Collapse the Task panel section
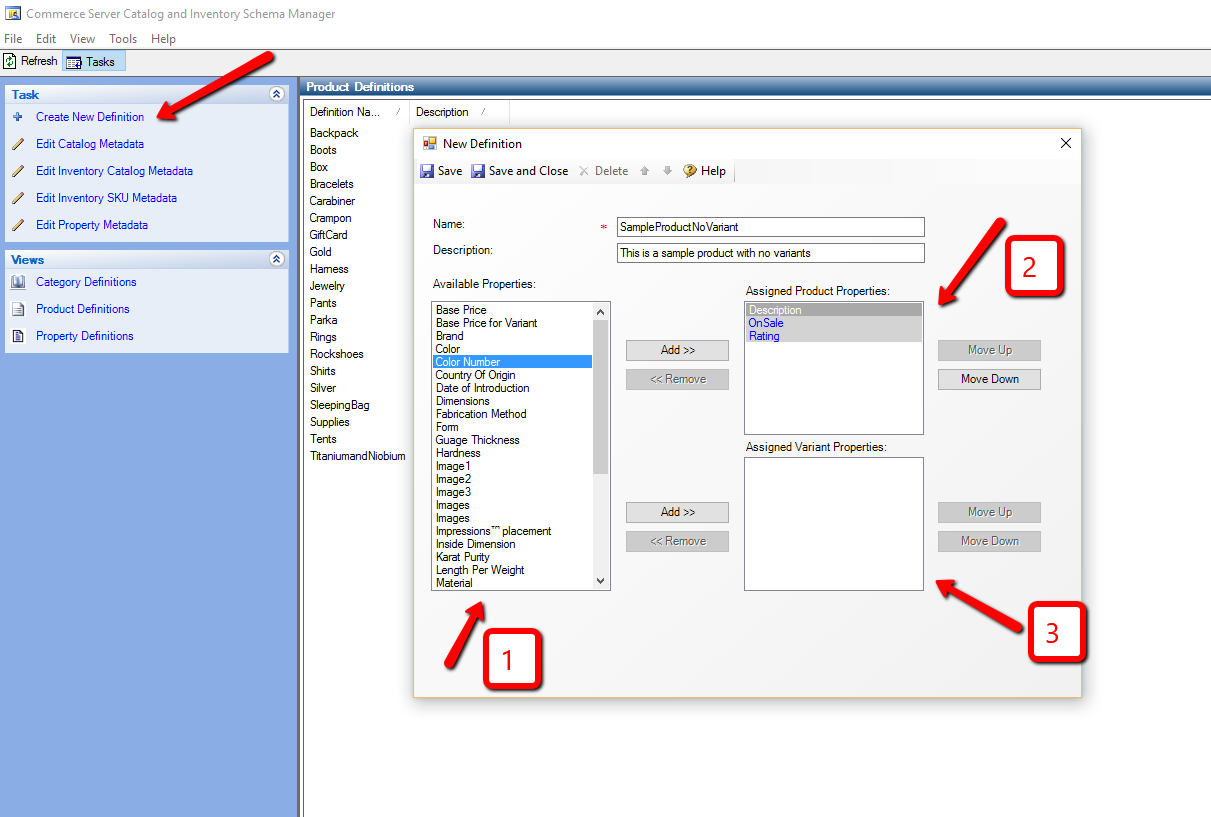The width and height of the screenshot is (1211, 817). coord(277,94)
